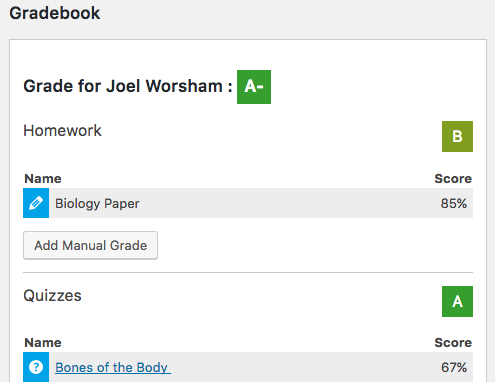Click the Homework section heading

coord(62,130)
